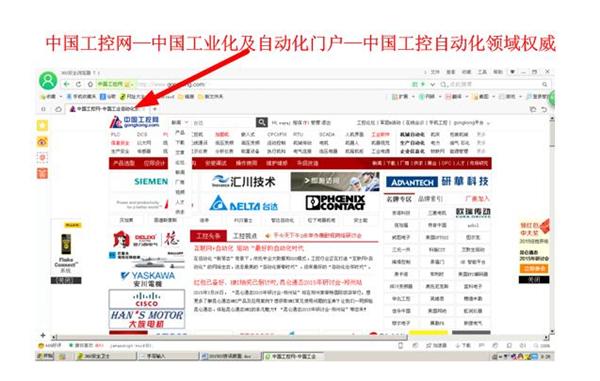Click the Phoenix Contact banner
The height and width of the screenshot is (381, 600).
click(x=335, y=203)
